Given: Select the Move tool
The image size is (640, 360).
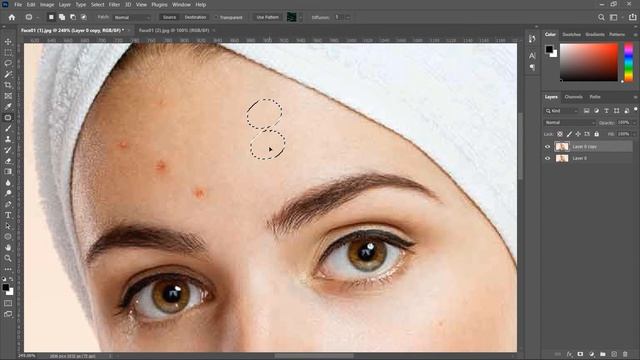Looking at the screenshot, I should click(8, 42).
